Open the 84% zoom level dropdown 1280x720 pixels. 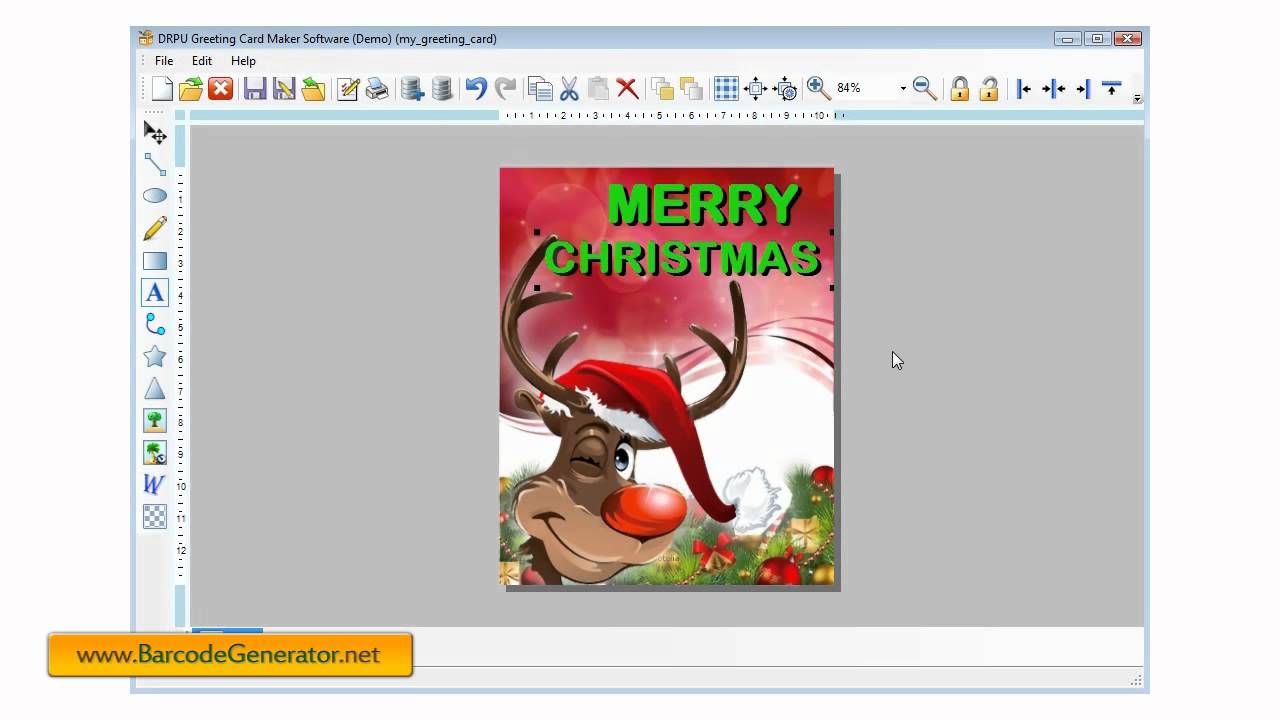tap(902, 89)
